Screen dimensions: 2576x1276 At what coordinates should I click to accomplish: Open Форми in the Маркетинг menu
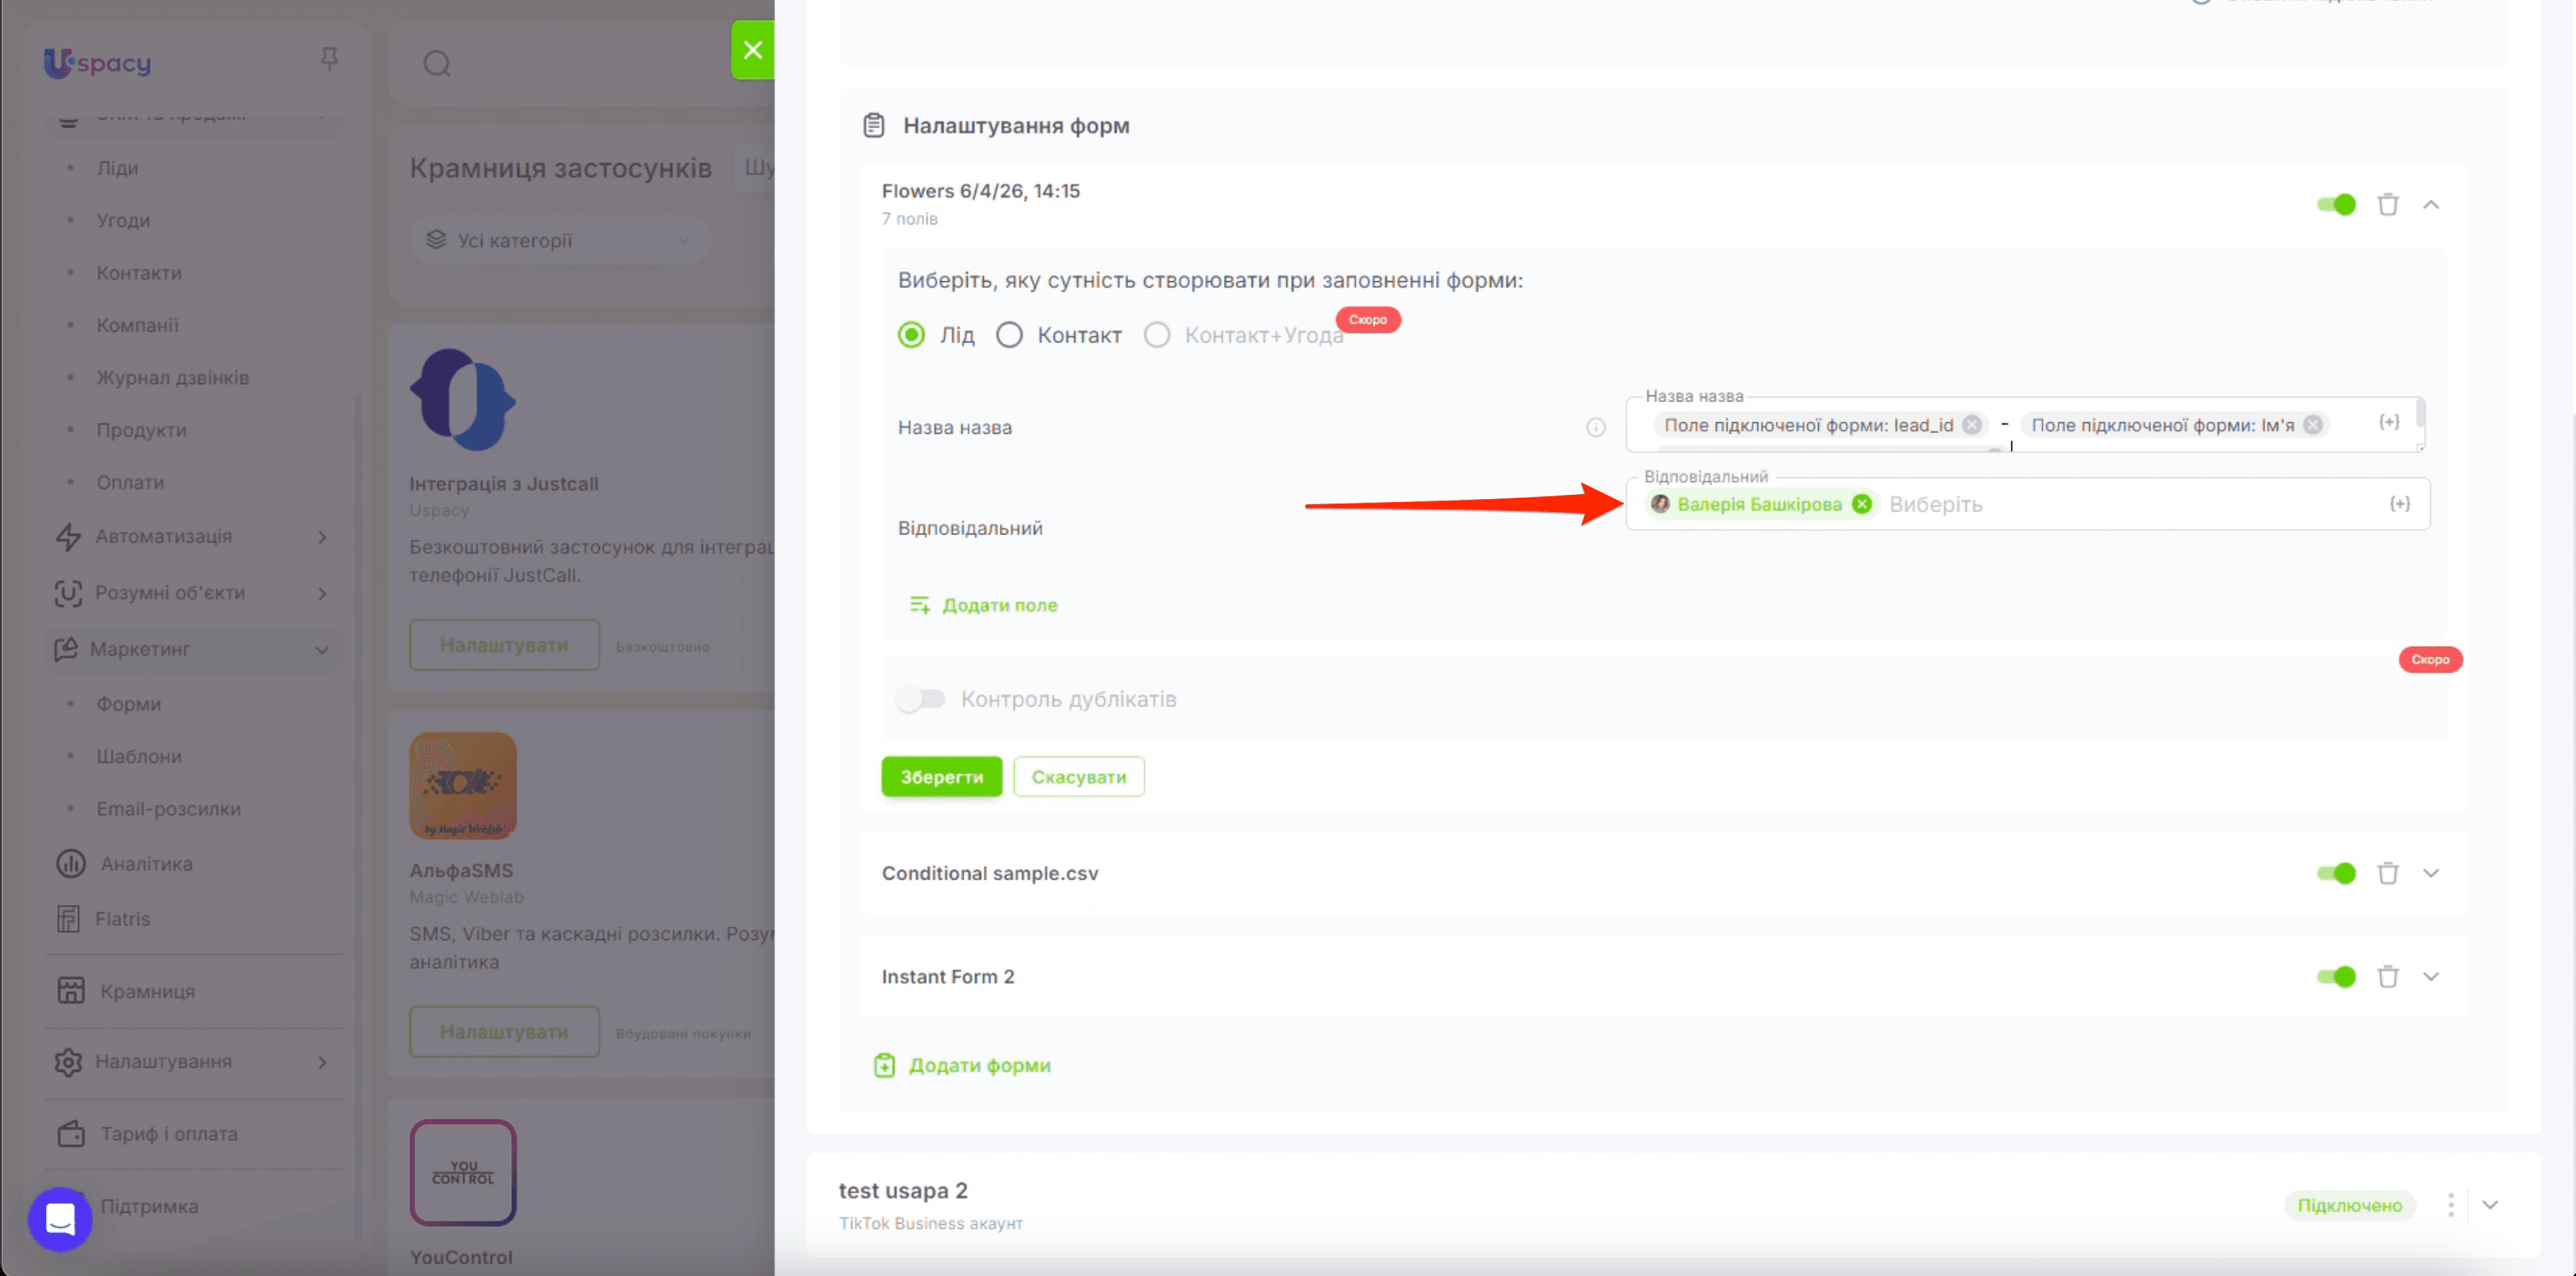tap(128, 704)
